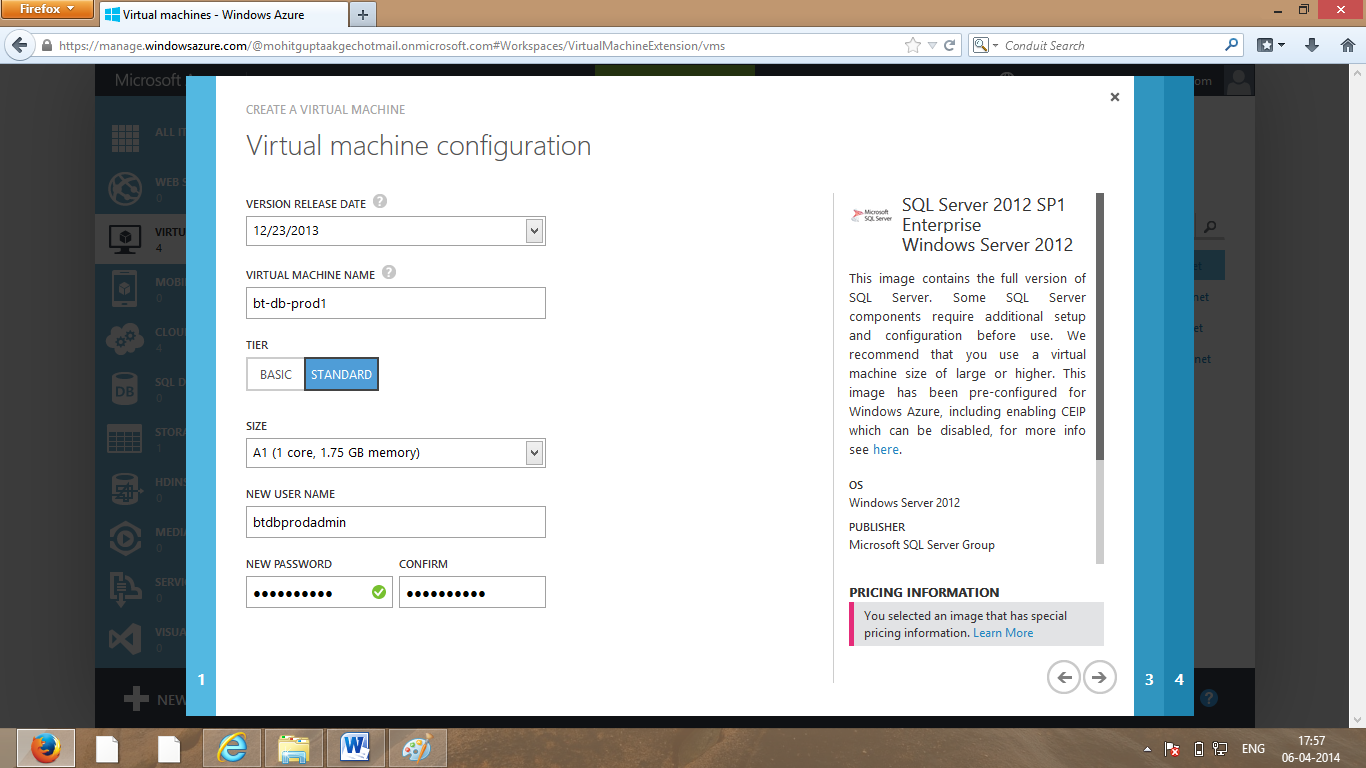Viewport: 1366px width, 768px height.
Task: Select Virtual Machines icon in Azure sidebar
Action: (125, 238)
